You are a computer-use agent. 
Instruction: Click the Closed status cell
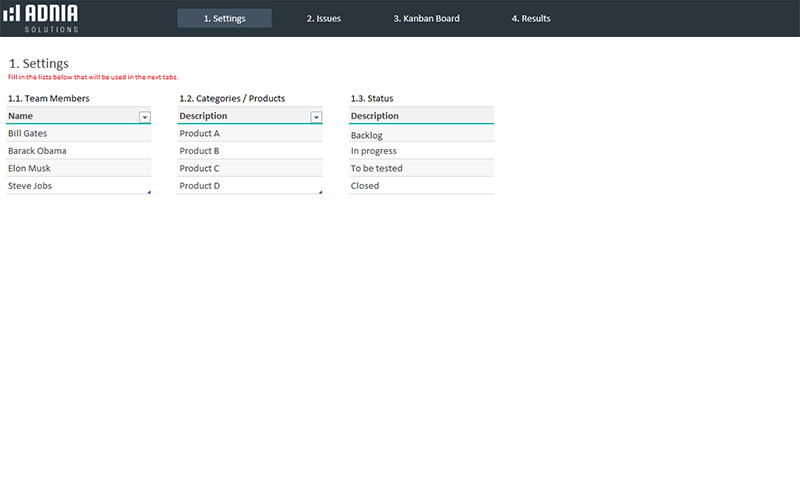(x=421, y=186)
